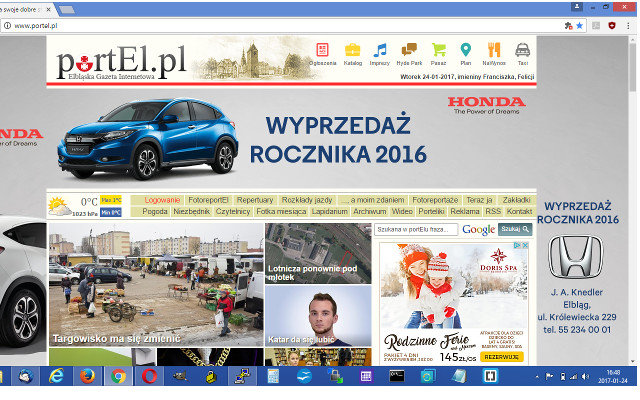Open a new tab with the tab button

click(67, 9)
